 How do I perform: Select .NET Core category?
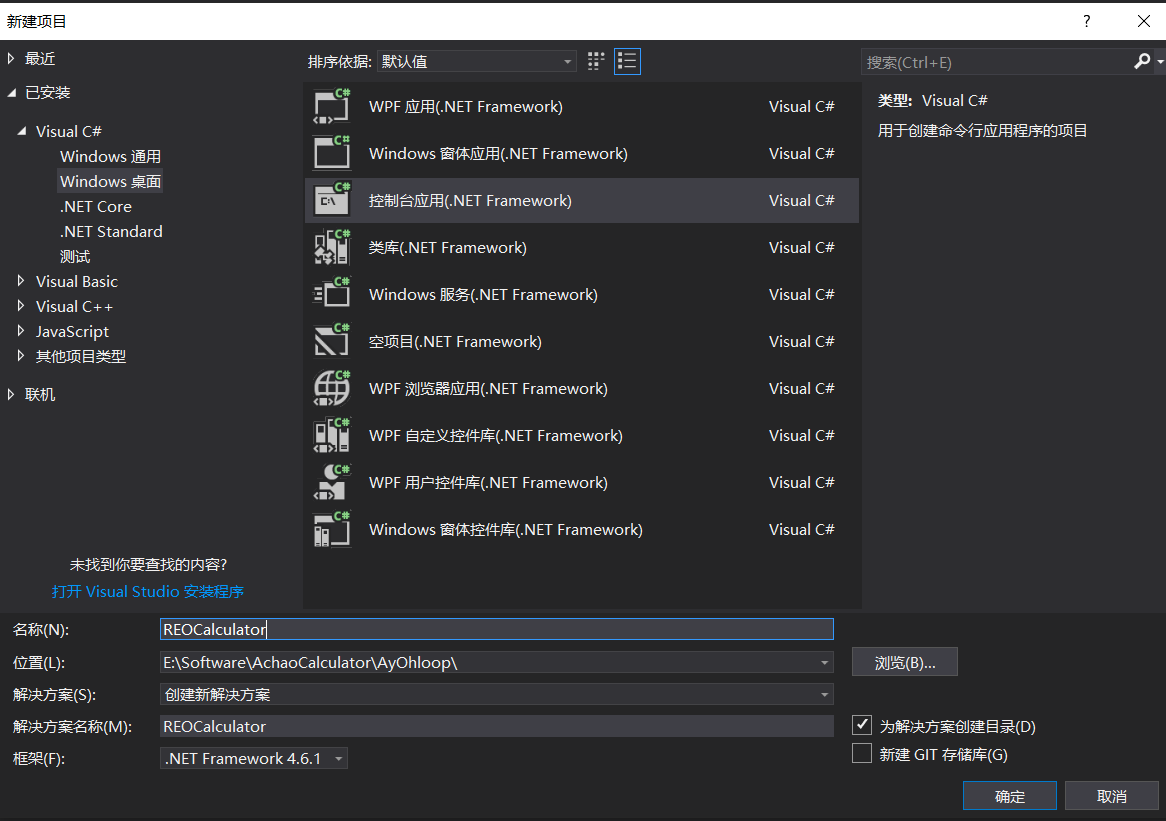click(96, 206)
